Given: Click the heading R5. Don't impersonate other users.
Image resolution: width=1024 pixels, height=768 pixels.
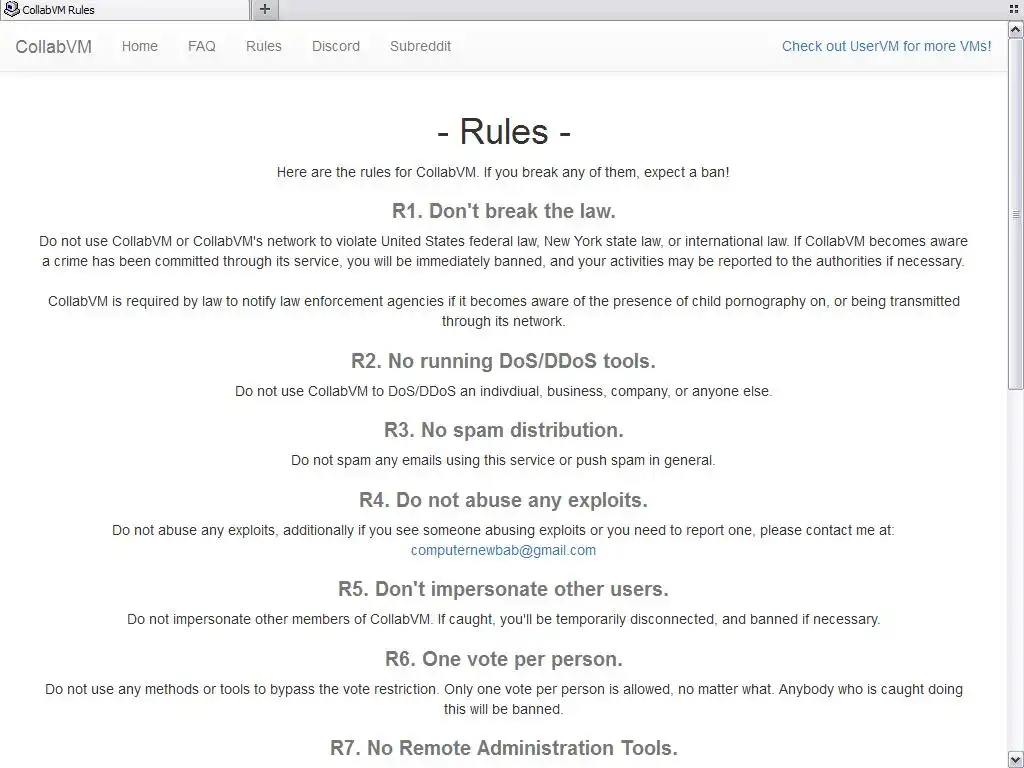Looking at the screenshot, I should tap(504, 588).
